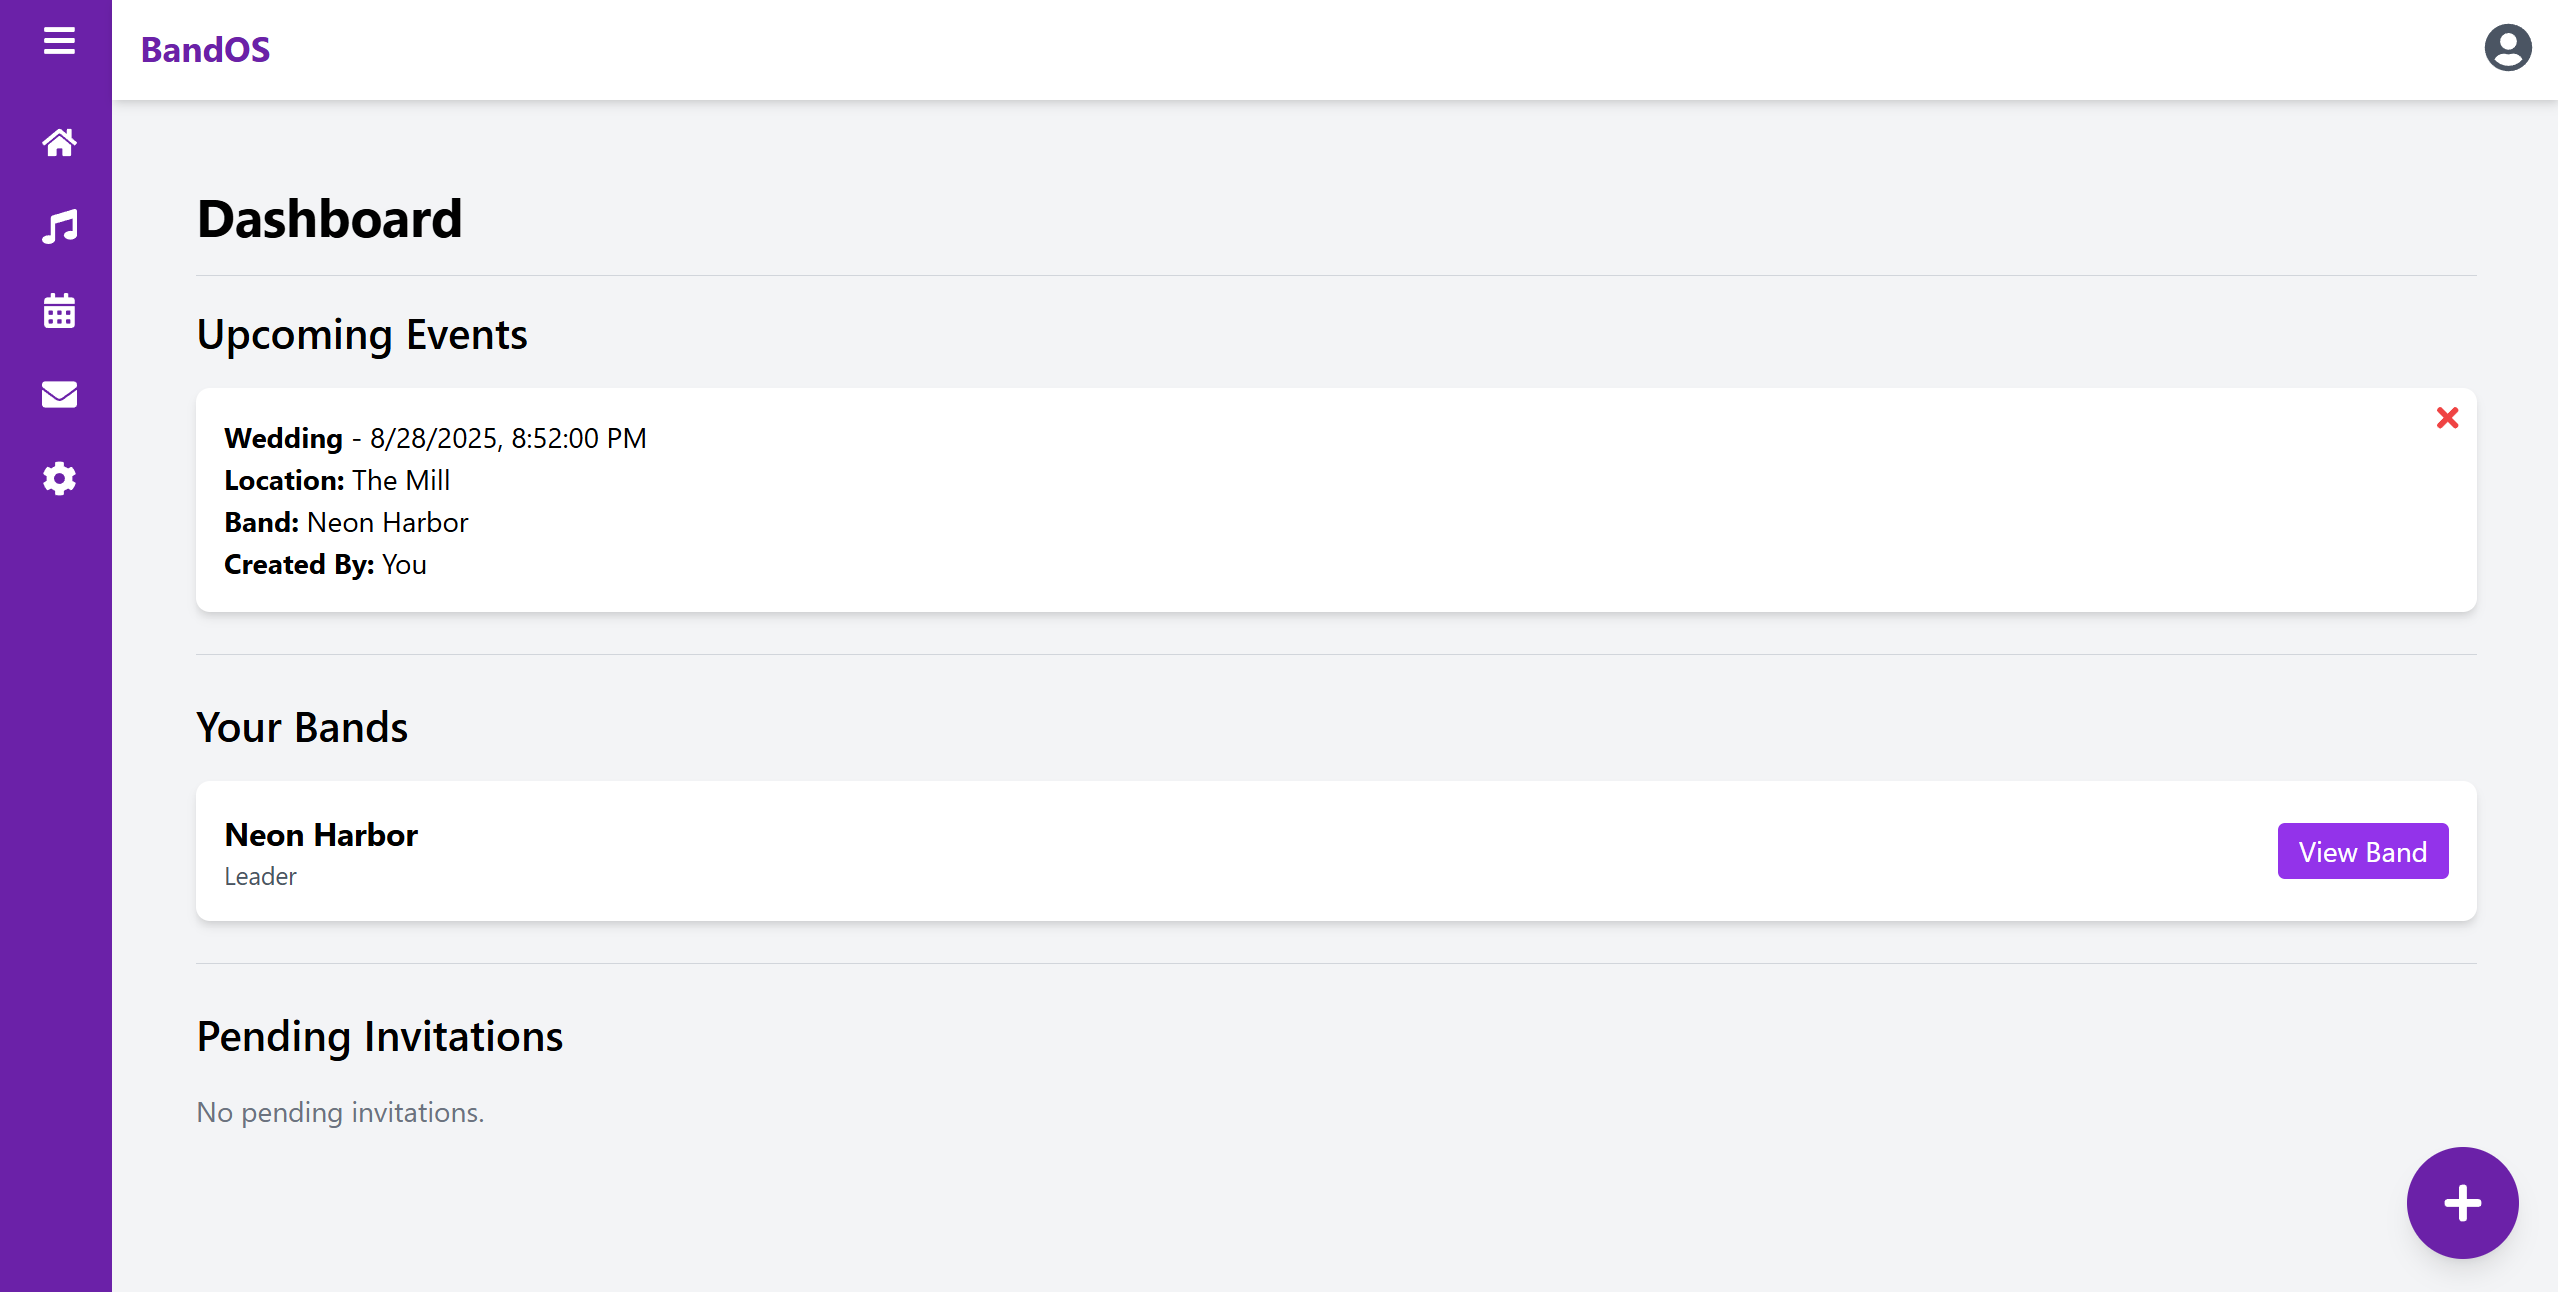Open the user profile avatar menu
2558x1292 pixels.
2508,48
